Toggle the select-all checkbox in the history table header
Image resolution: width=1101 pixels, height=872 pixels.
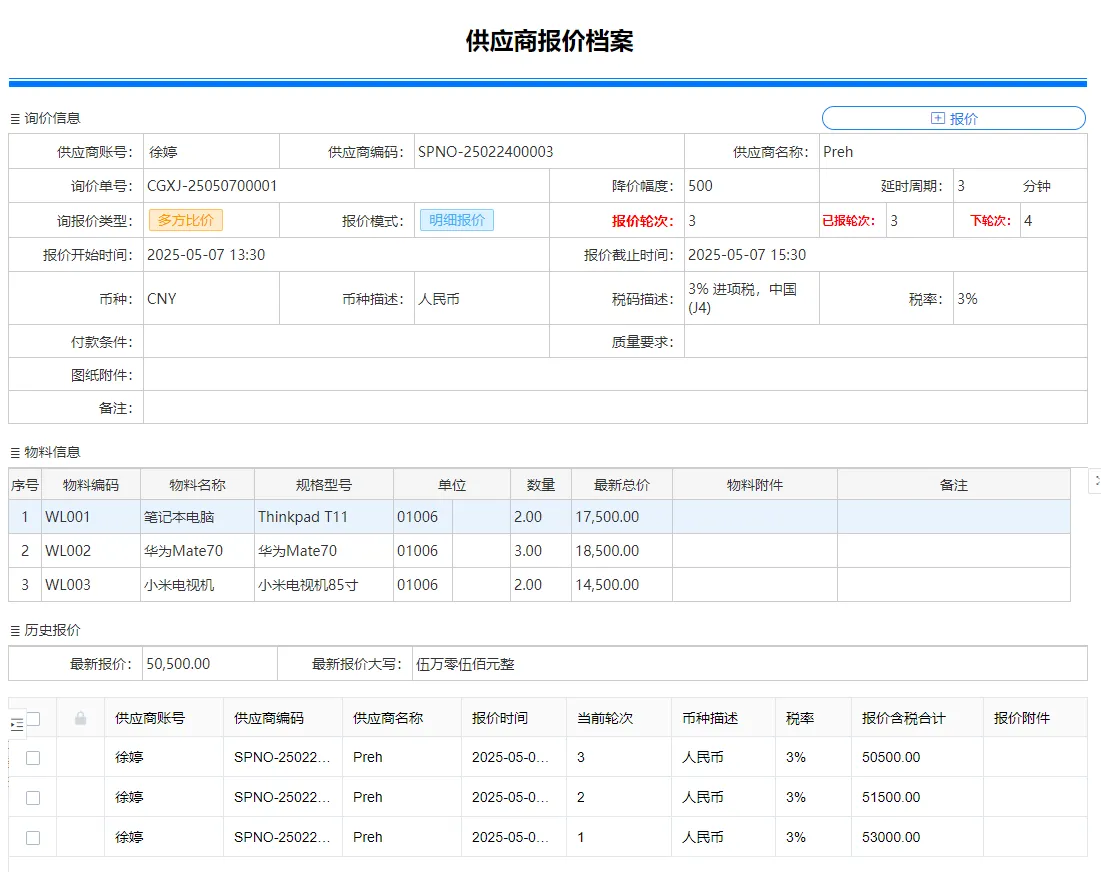pos(33,718)
